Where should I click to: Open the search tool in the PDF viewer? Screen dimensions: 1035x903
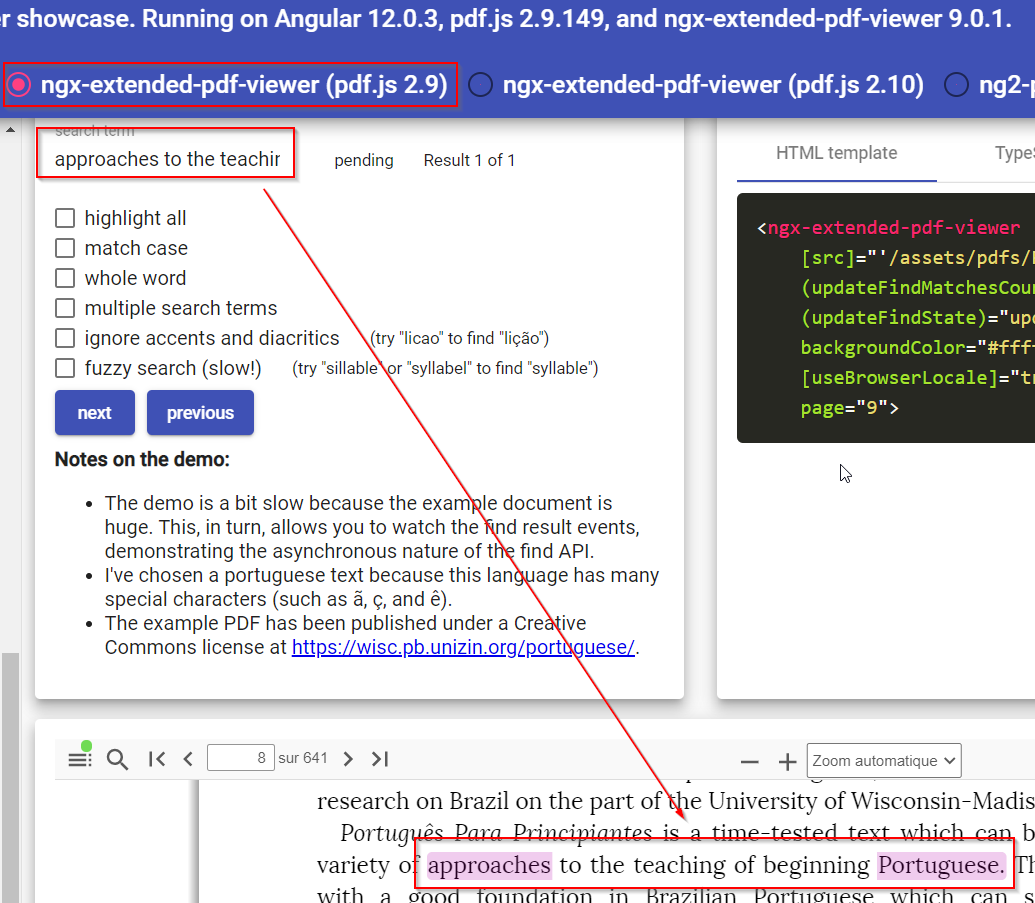[x=117, y=758]
